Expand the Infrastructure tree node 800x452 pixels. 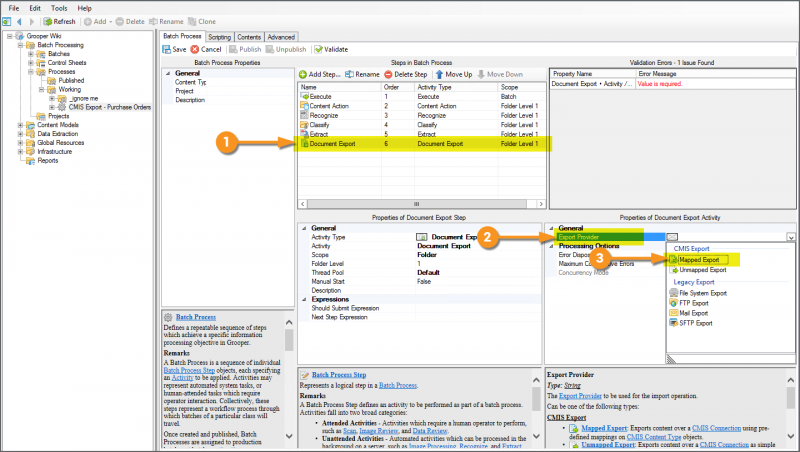(20, 152)
